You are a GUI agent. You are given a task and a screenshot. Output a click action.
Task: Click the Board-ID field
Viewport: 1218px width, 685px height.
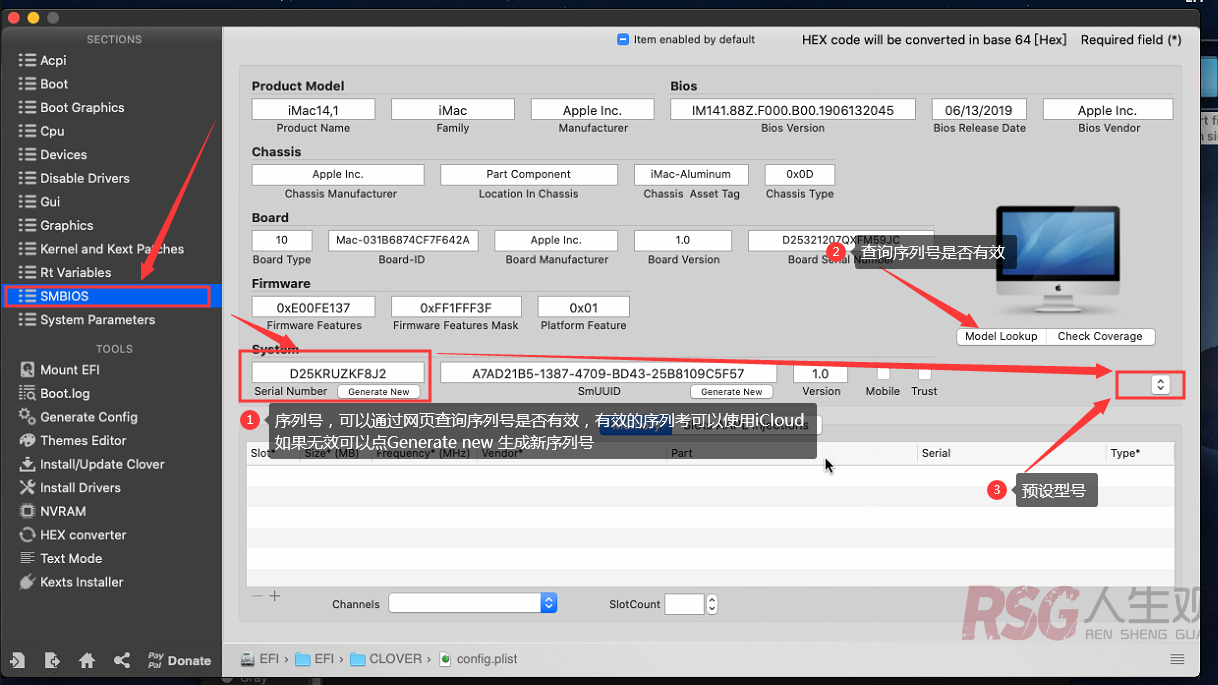pos(403,240)
